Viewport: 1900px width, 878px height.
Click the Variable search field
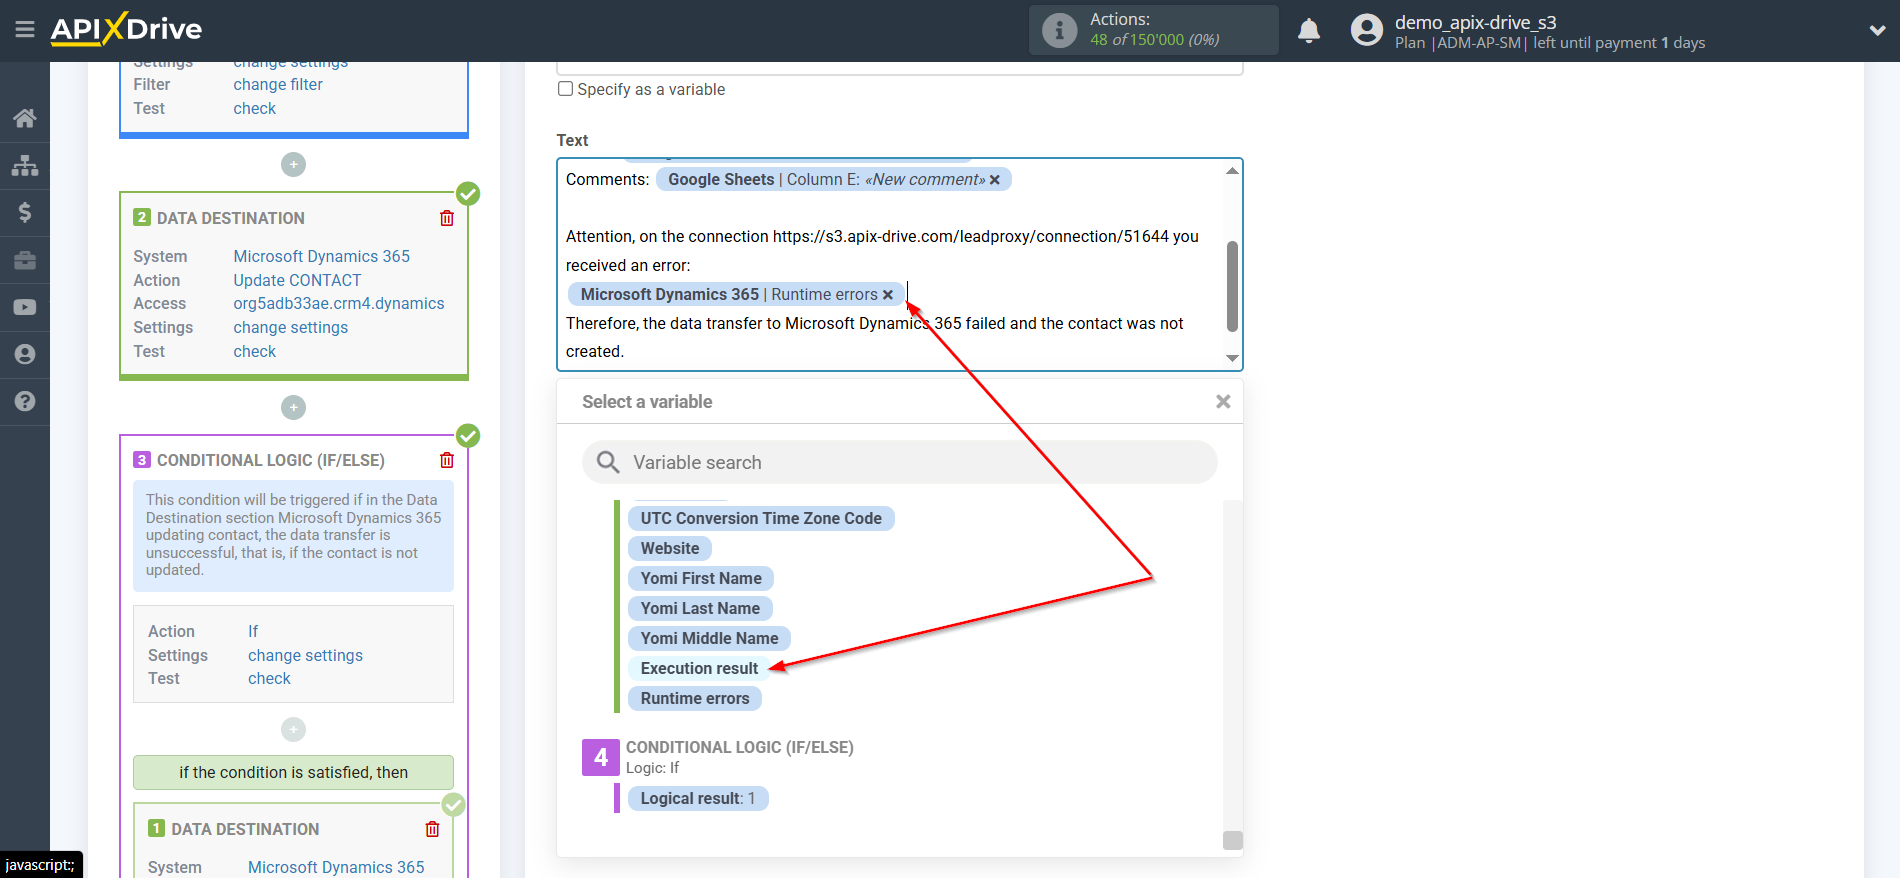(x=900, y=462)
